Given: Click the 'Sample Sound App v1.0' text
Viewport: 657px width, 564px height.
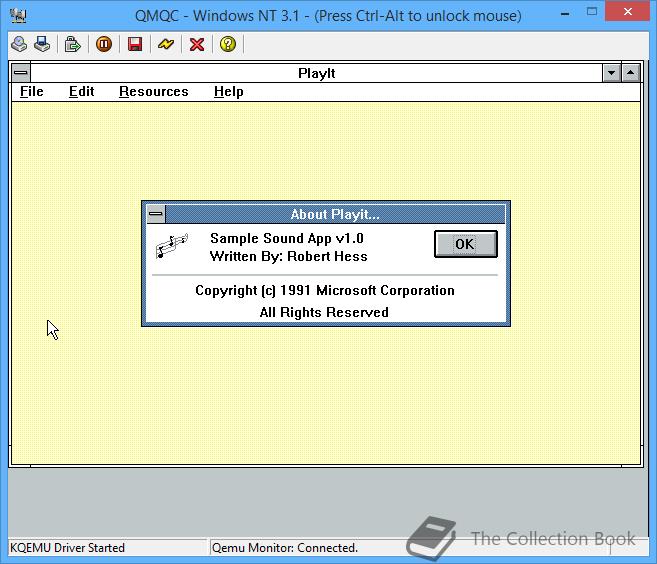Looking at the screenshot, I should tap(287, 238).
